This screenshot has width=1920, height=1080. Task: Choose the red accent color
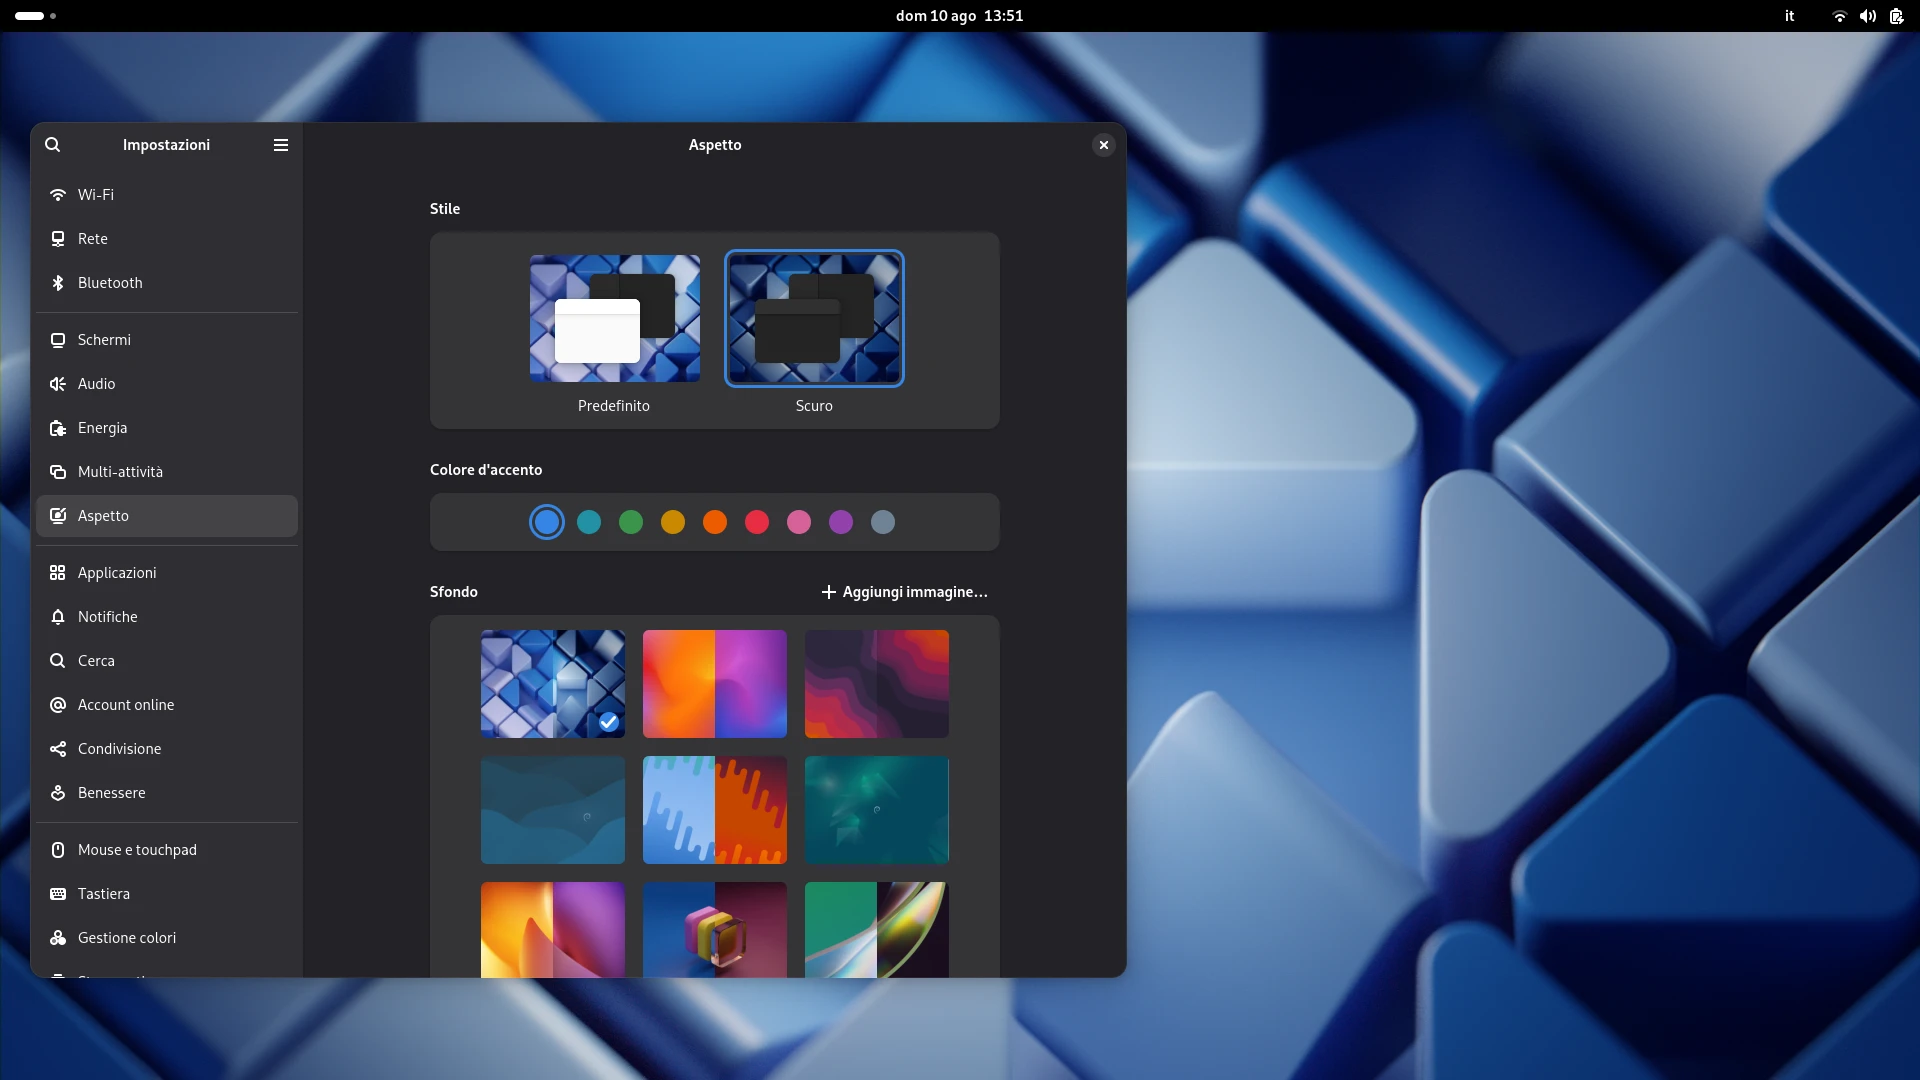click(757, 522)
